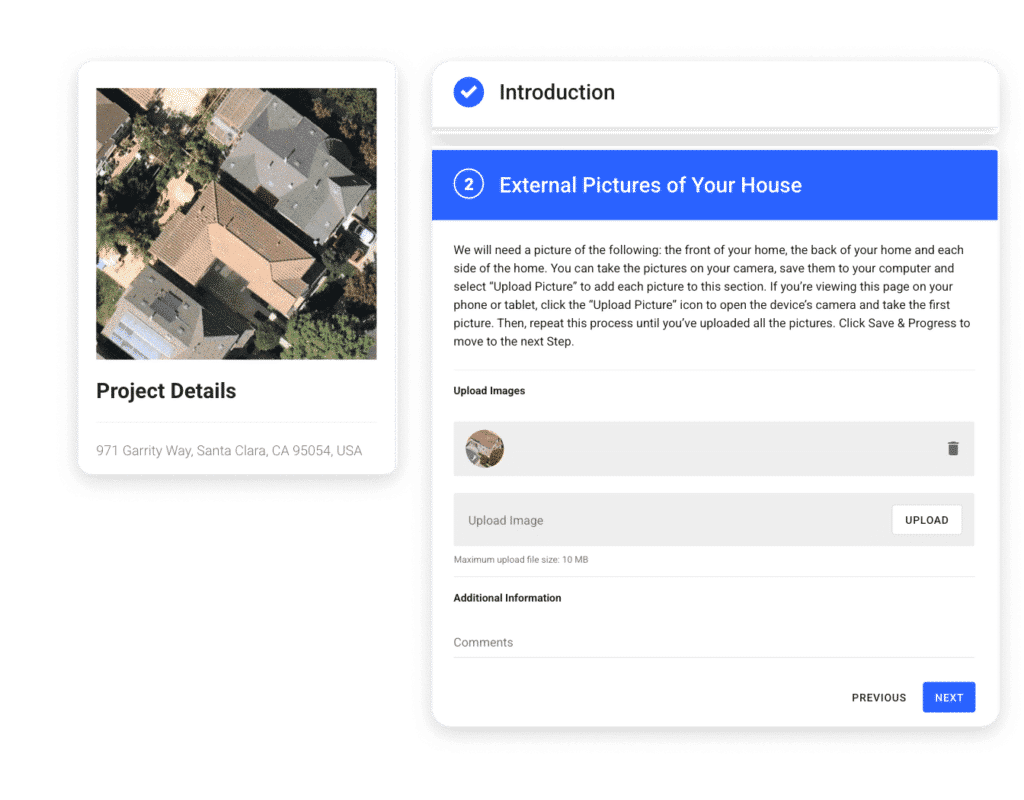Image resolution: width=1024 pixels, height=800 pixels.
Task: Focus the Comments input field
Action: [x=713, y=643]
